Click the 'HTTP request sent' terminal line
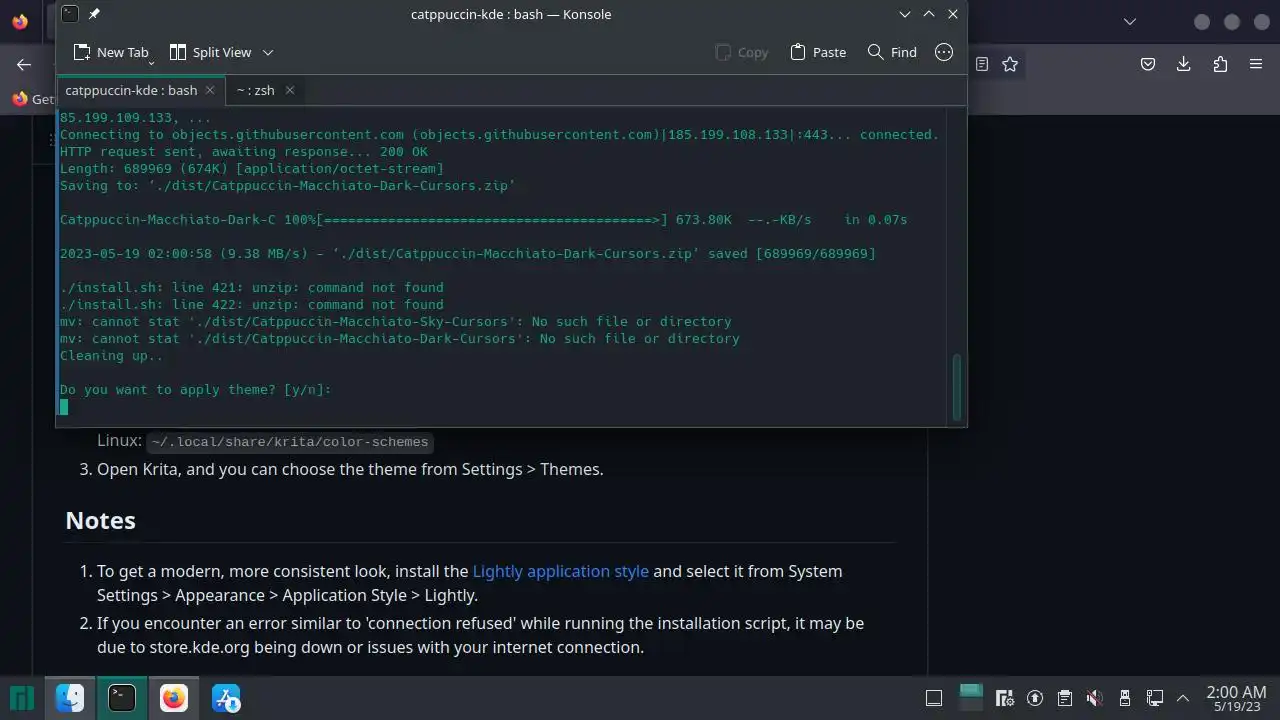This screenshot has width=1280, height=720. coord(243,151)
